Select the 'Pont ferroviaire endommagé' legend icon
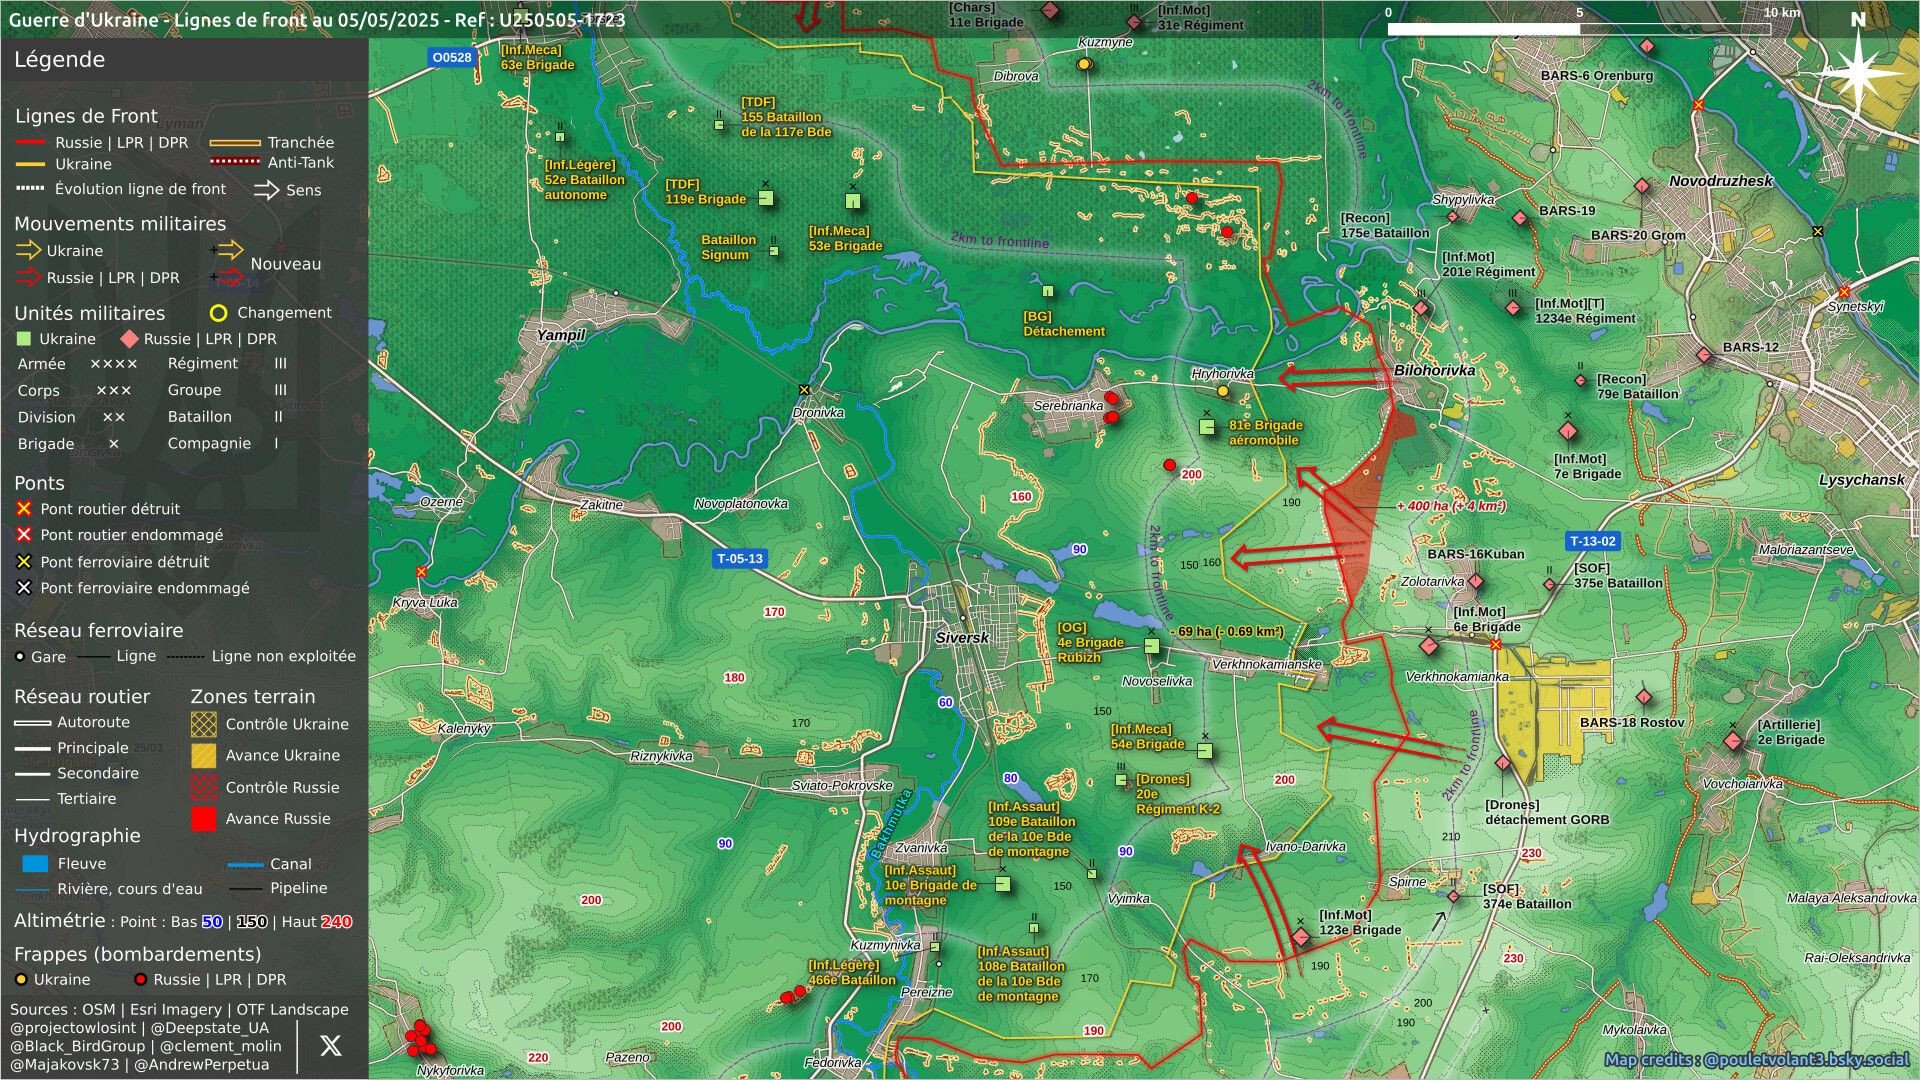The height and width of the screenshot is (1080, 1920). 24,588
